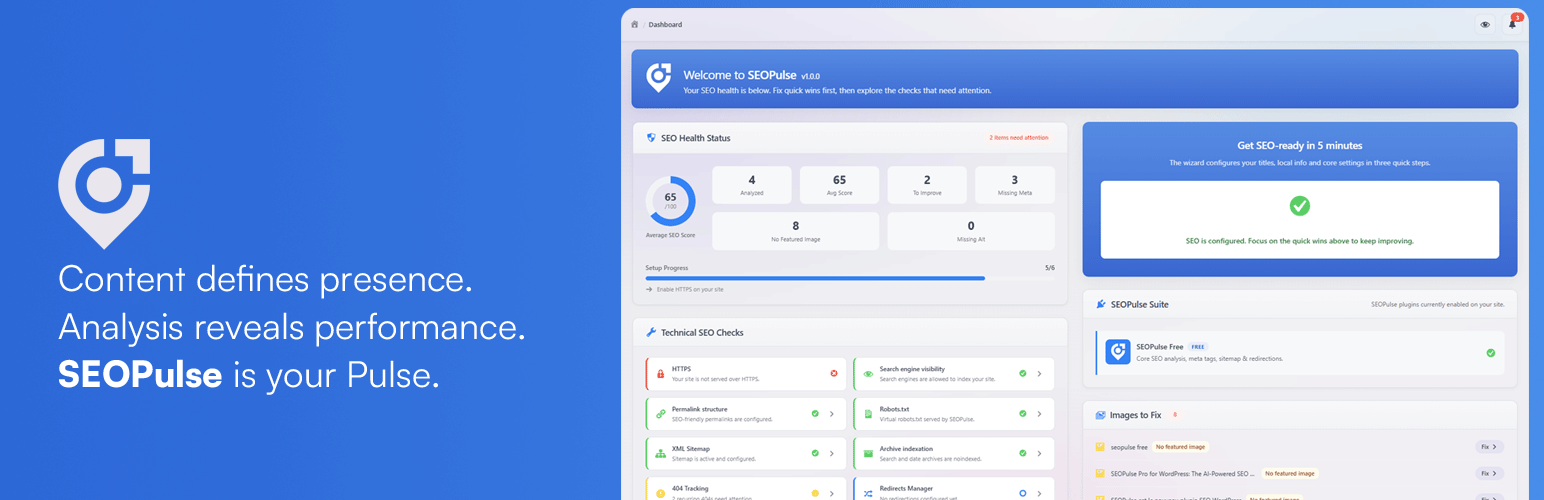Viewport: 1544px width, 500px height.
Task: Click the 'v1.0.0' version label in the banner
Action: click(x=810, y=75)
